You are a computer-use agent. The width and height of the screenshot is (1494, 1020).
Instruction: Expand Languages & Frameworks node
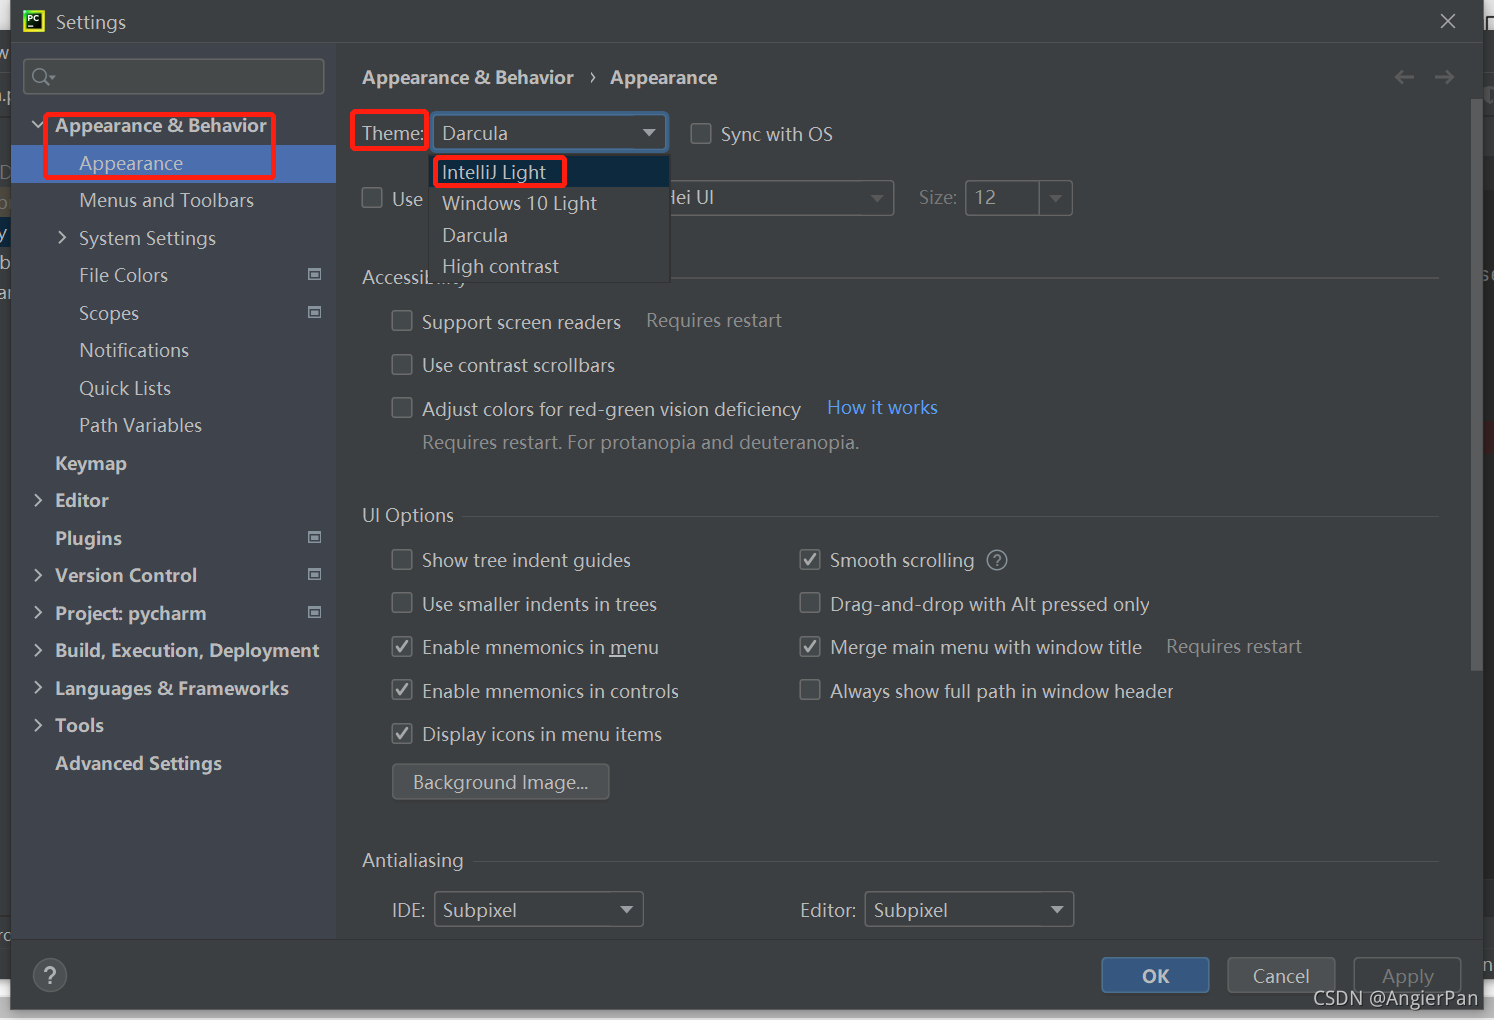pyautogui.click(x=38, y=688)
